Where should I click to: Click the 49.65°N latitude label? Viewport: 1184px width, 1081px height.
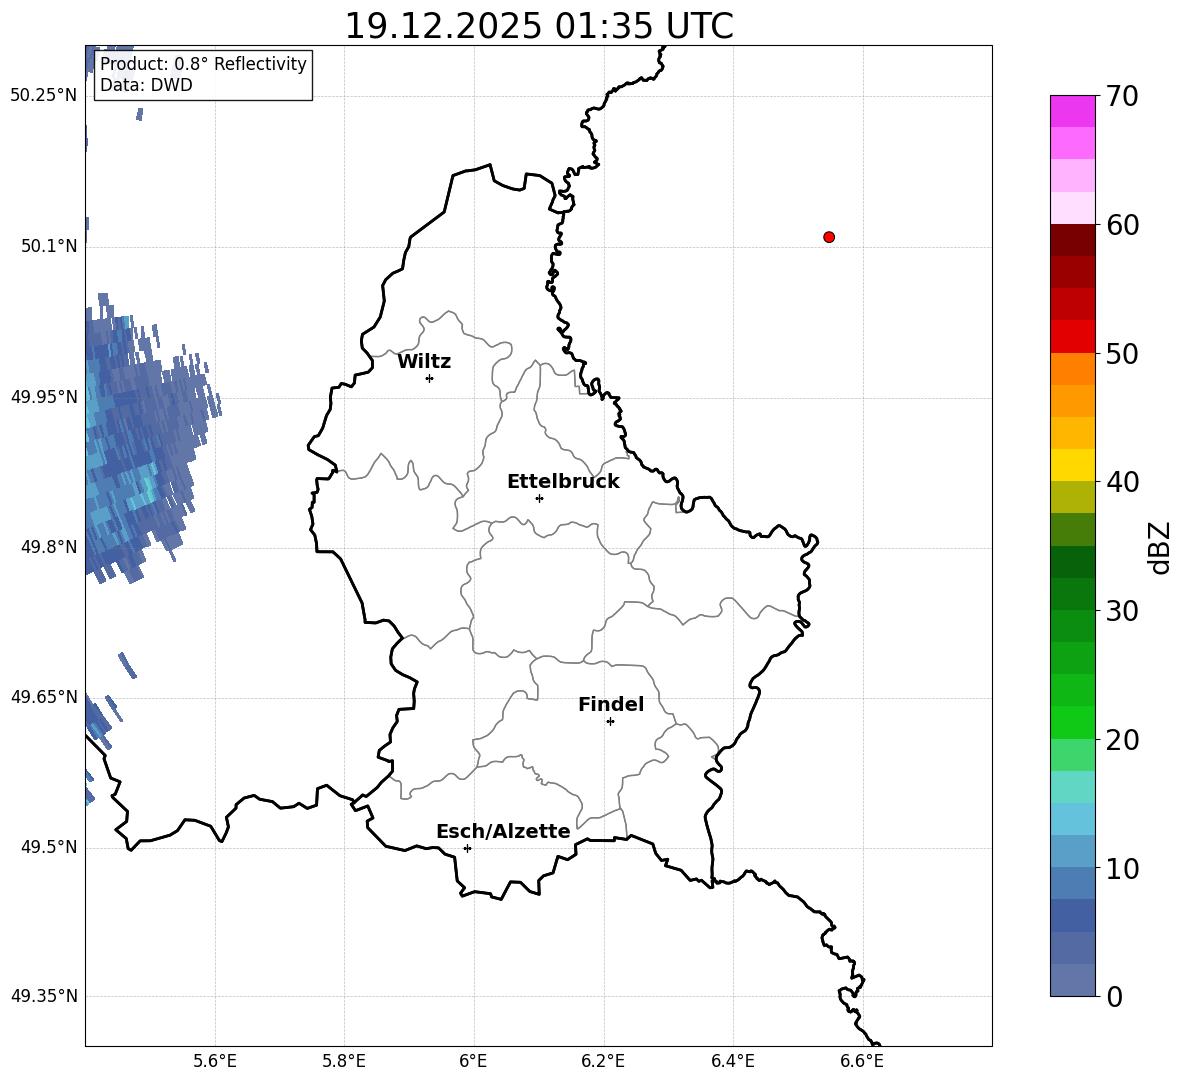point(44,697)
